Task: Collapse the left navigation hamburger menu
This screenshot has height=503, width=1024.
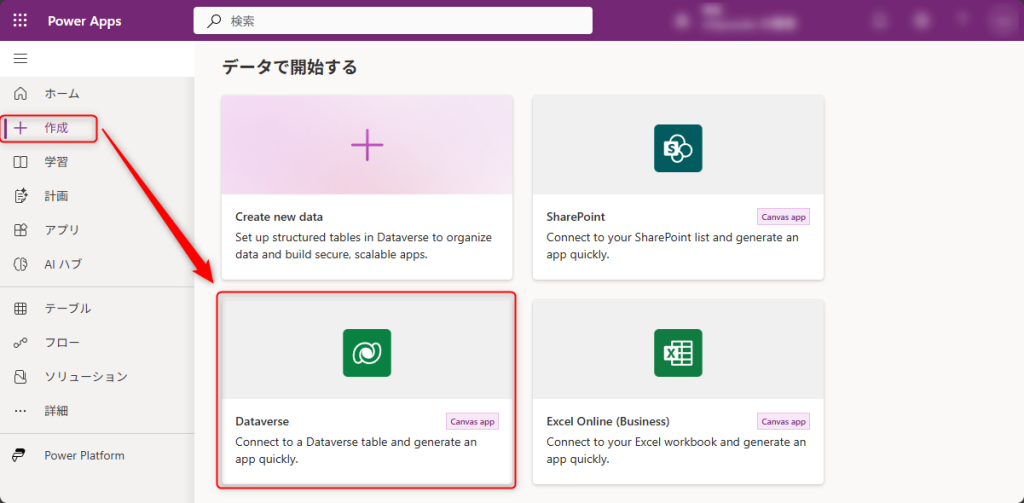Action: 20,59
